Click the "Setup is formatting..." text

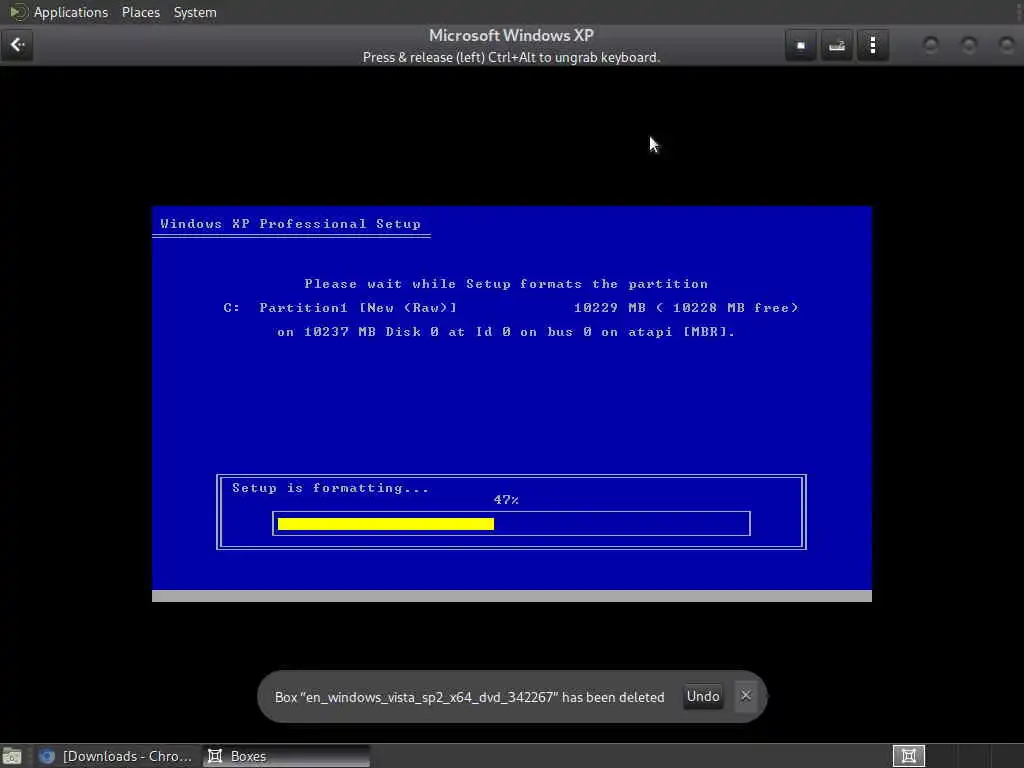(x=330, y=488)
